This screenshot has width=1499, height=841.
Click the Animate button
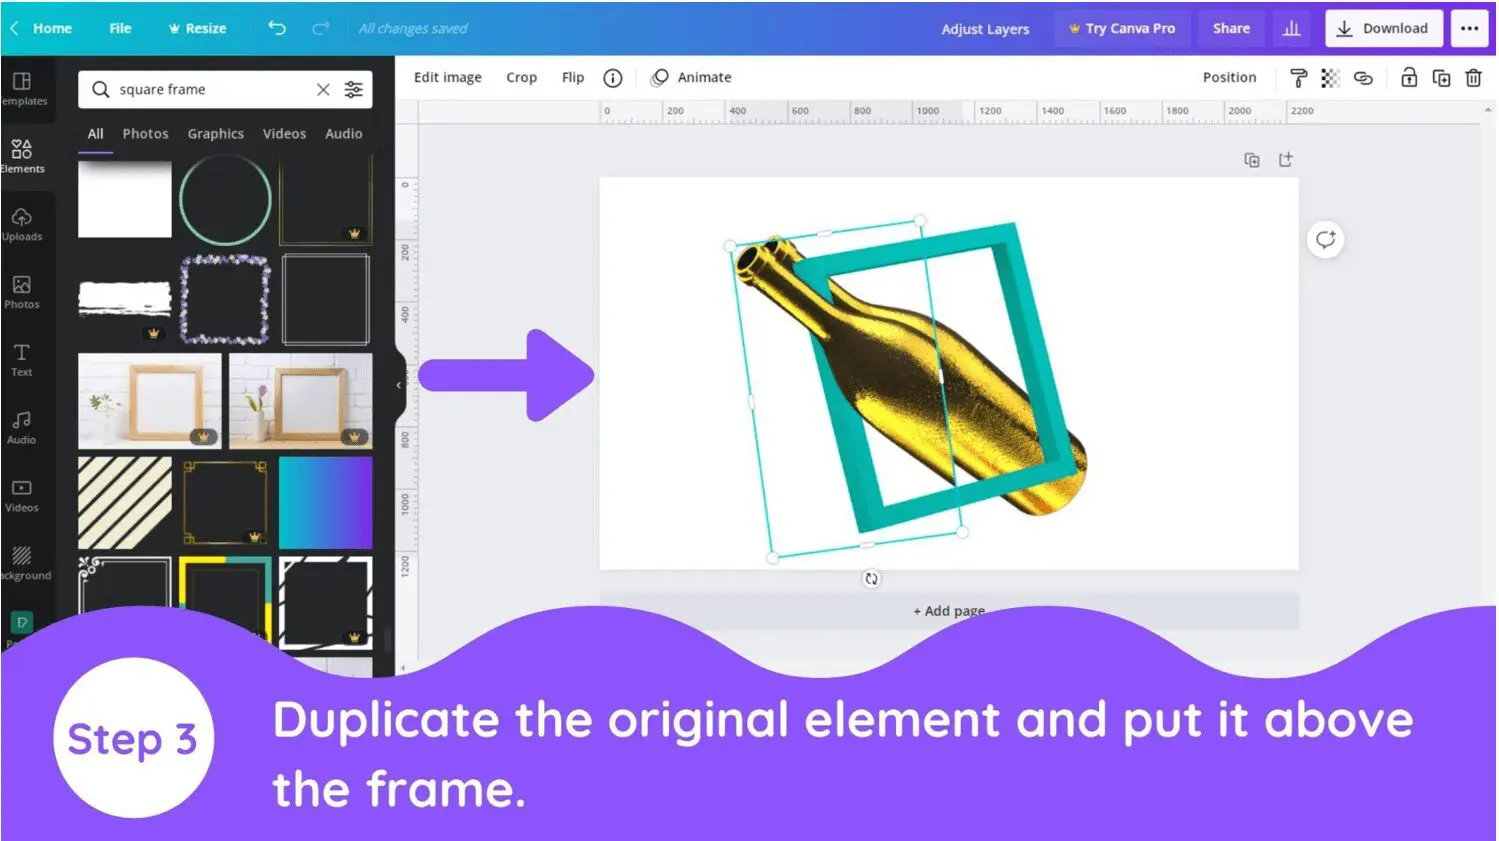pyautogui.click(x=691, y=77)
